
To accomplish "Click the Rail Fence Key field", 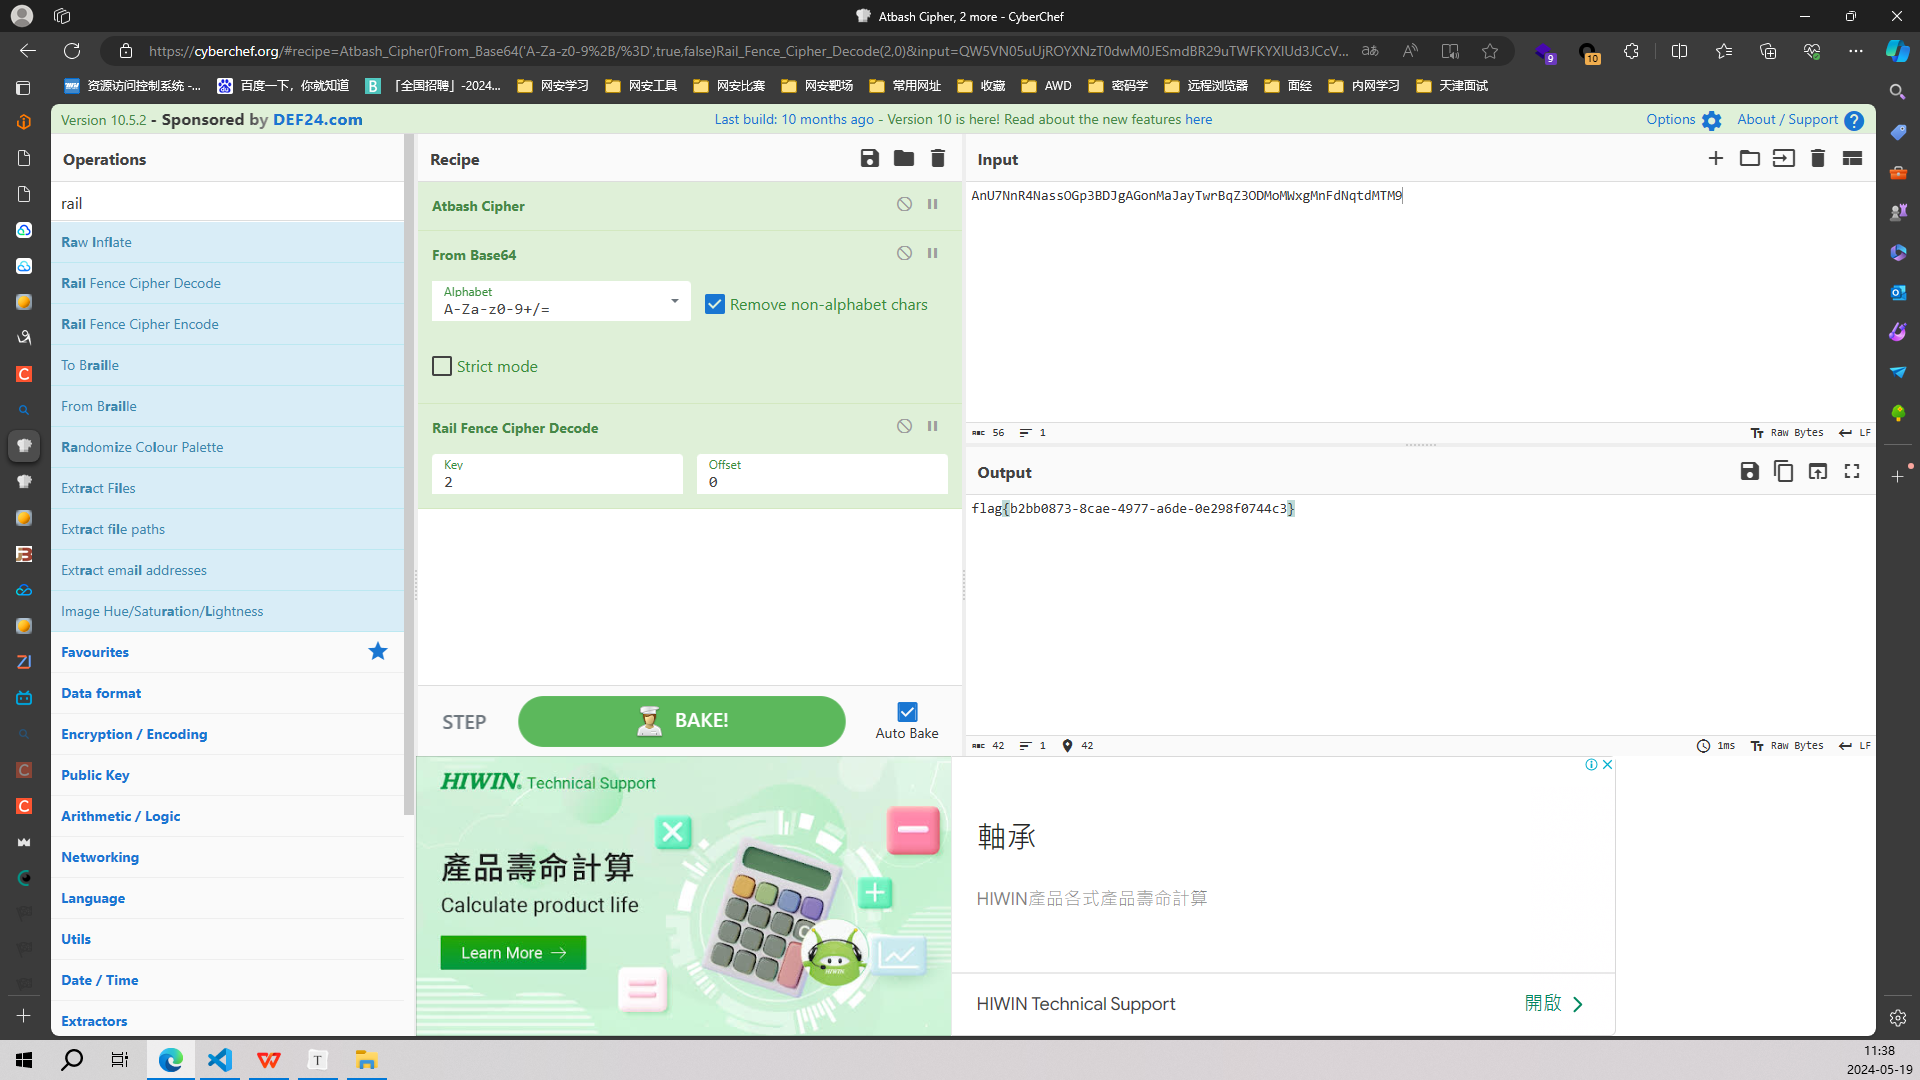I will coord(557,481).
